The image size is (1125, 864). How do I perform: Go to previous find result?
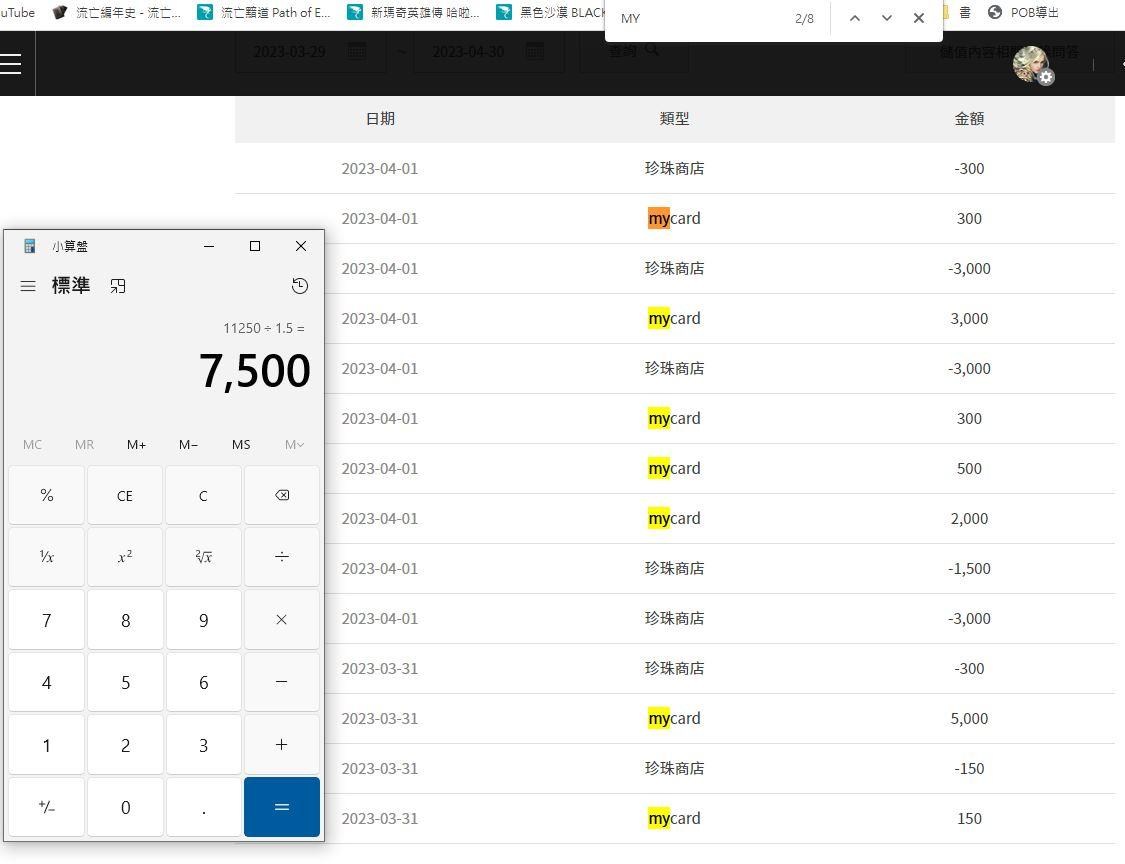point(854,18)
